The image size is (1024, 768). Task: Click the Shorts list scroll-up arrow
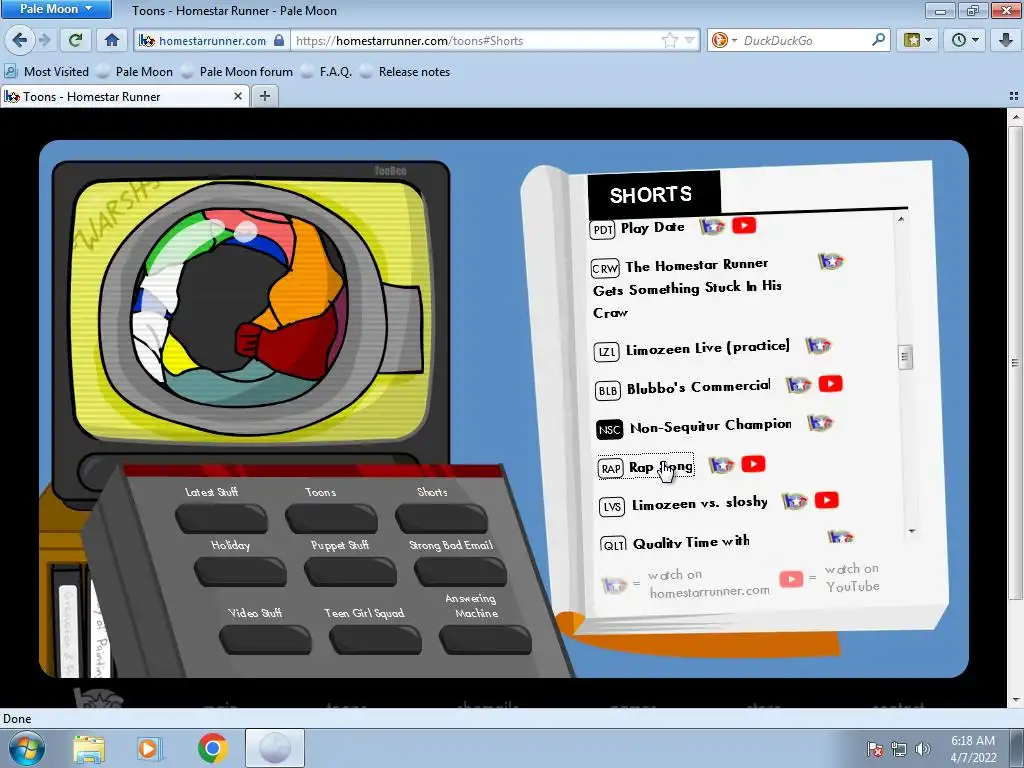(x=901, y=219)
